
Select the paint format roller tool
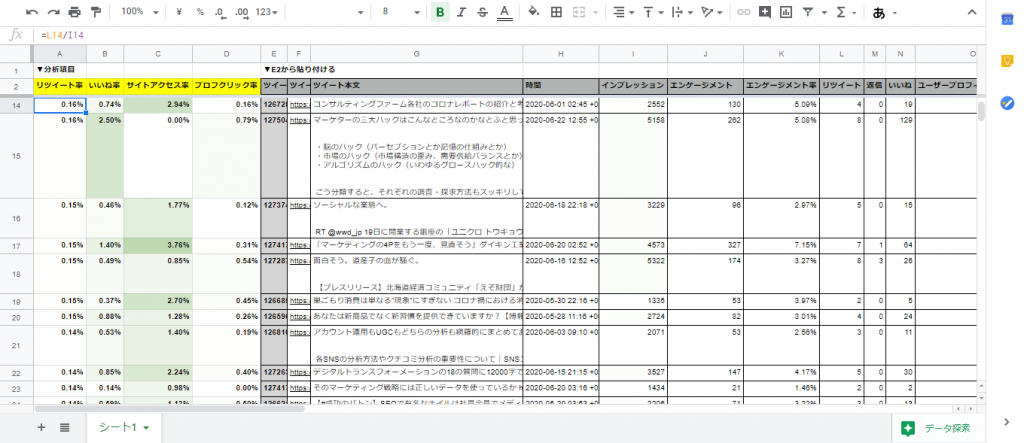[x=96, y=12]
